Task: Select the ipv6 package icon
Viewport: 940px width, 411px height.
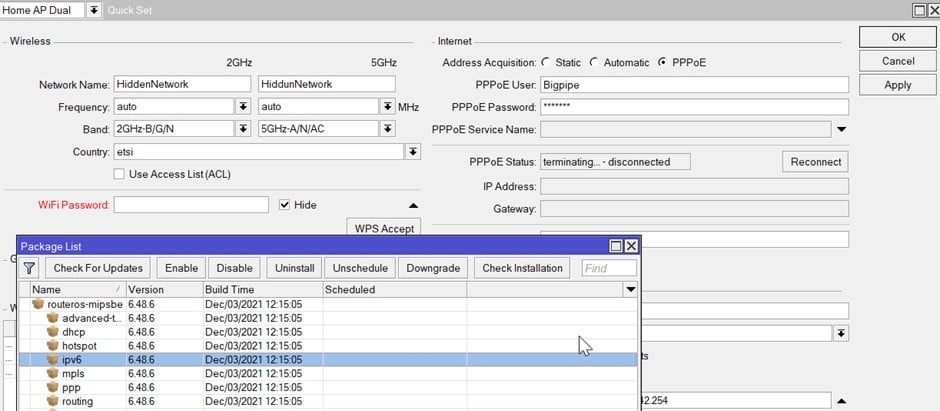Action: [x=53, y=359]
